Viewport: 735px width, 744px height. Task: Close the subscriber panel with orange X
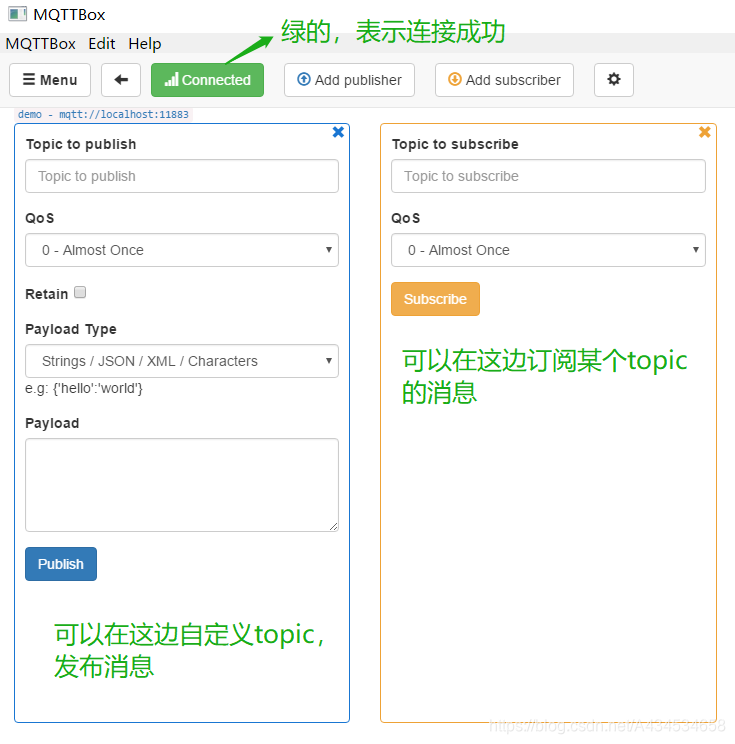pos(705,132)
